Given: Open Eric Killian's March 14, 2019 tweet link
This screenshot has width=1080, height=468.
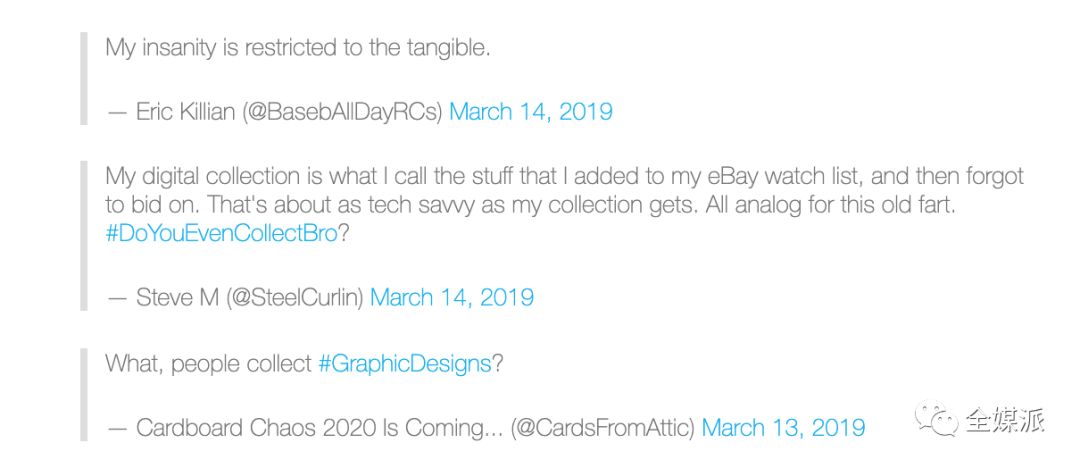Looking at the screenshot, I should pyautogui.click(x=530, y=111).
